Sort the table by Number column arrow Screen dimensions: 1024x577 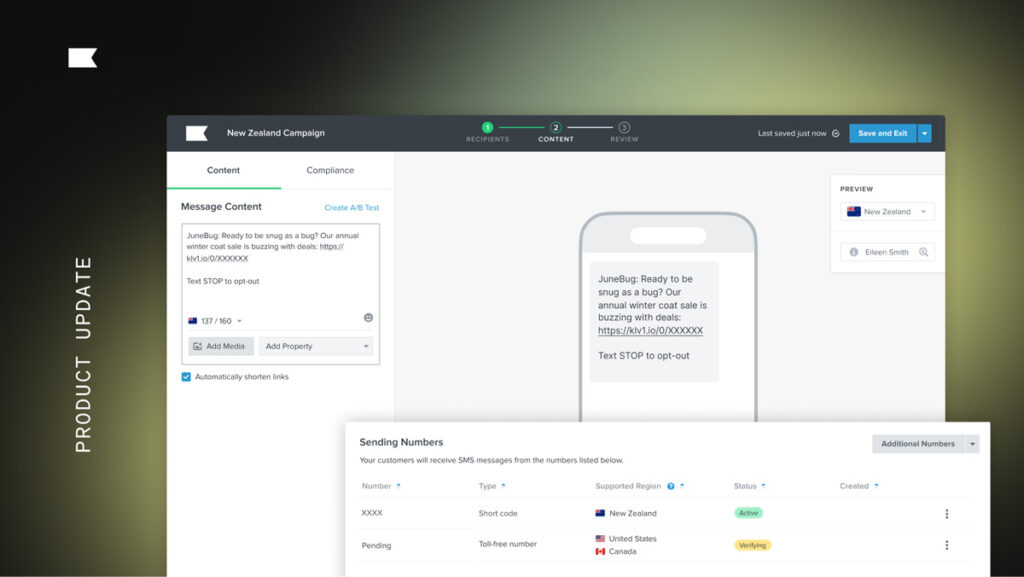pyautogui.click(x=399, y=486)
